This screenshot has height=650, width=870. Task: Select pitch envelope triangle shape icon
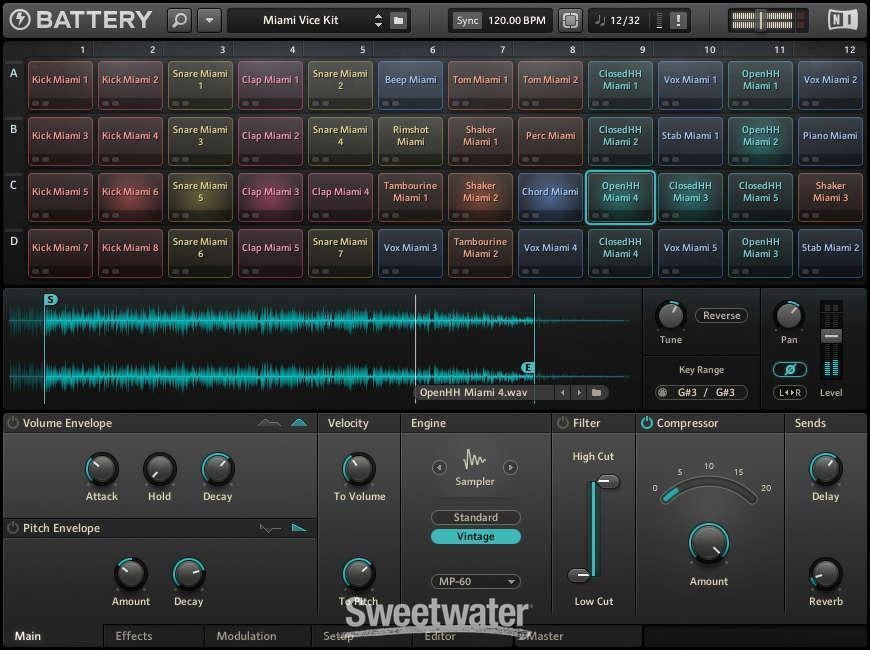[299, 528]
